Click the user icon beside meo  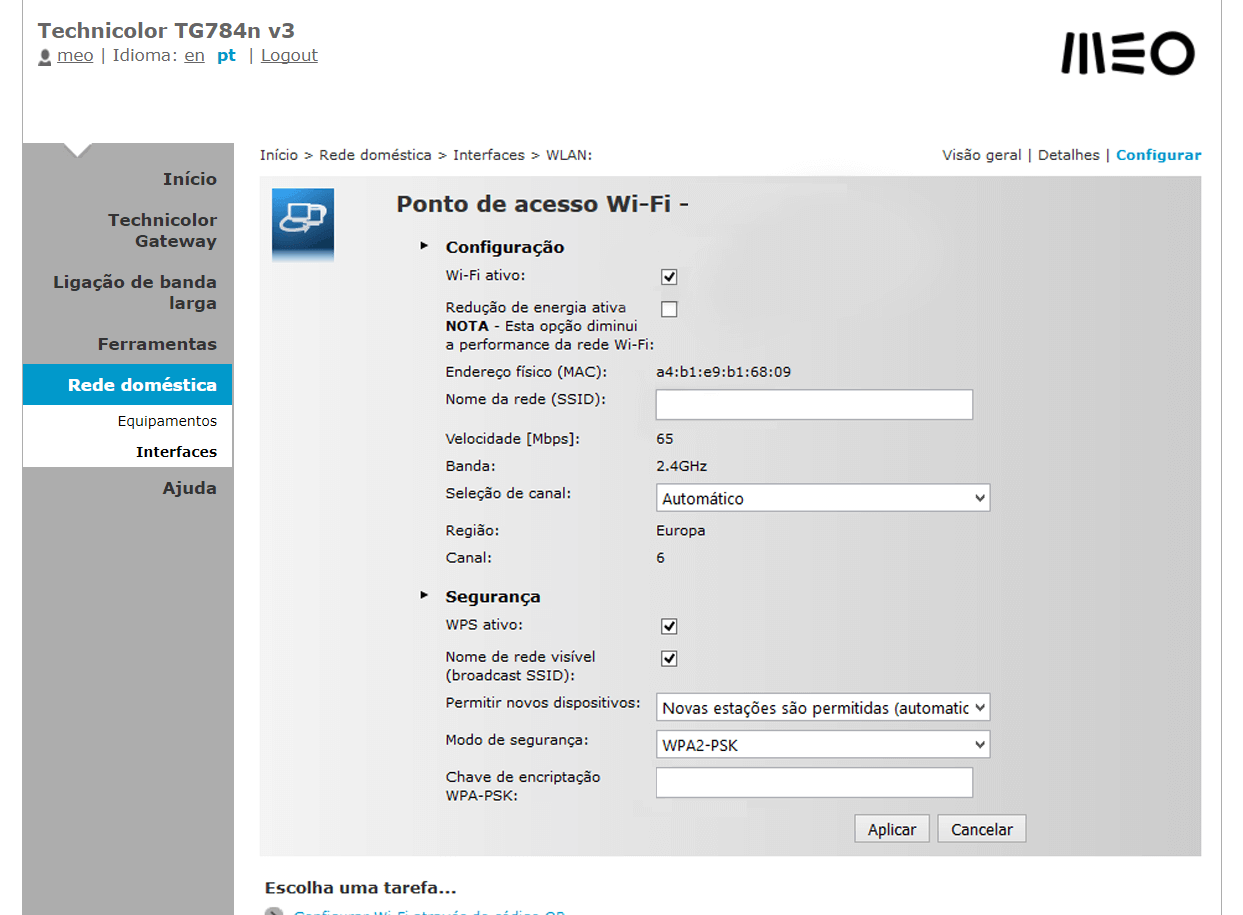45,57
